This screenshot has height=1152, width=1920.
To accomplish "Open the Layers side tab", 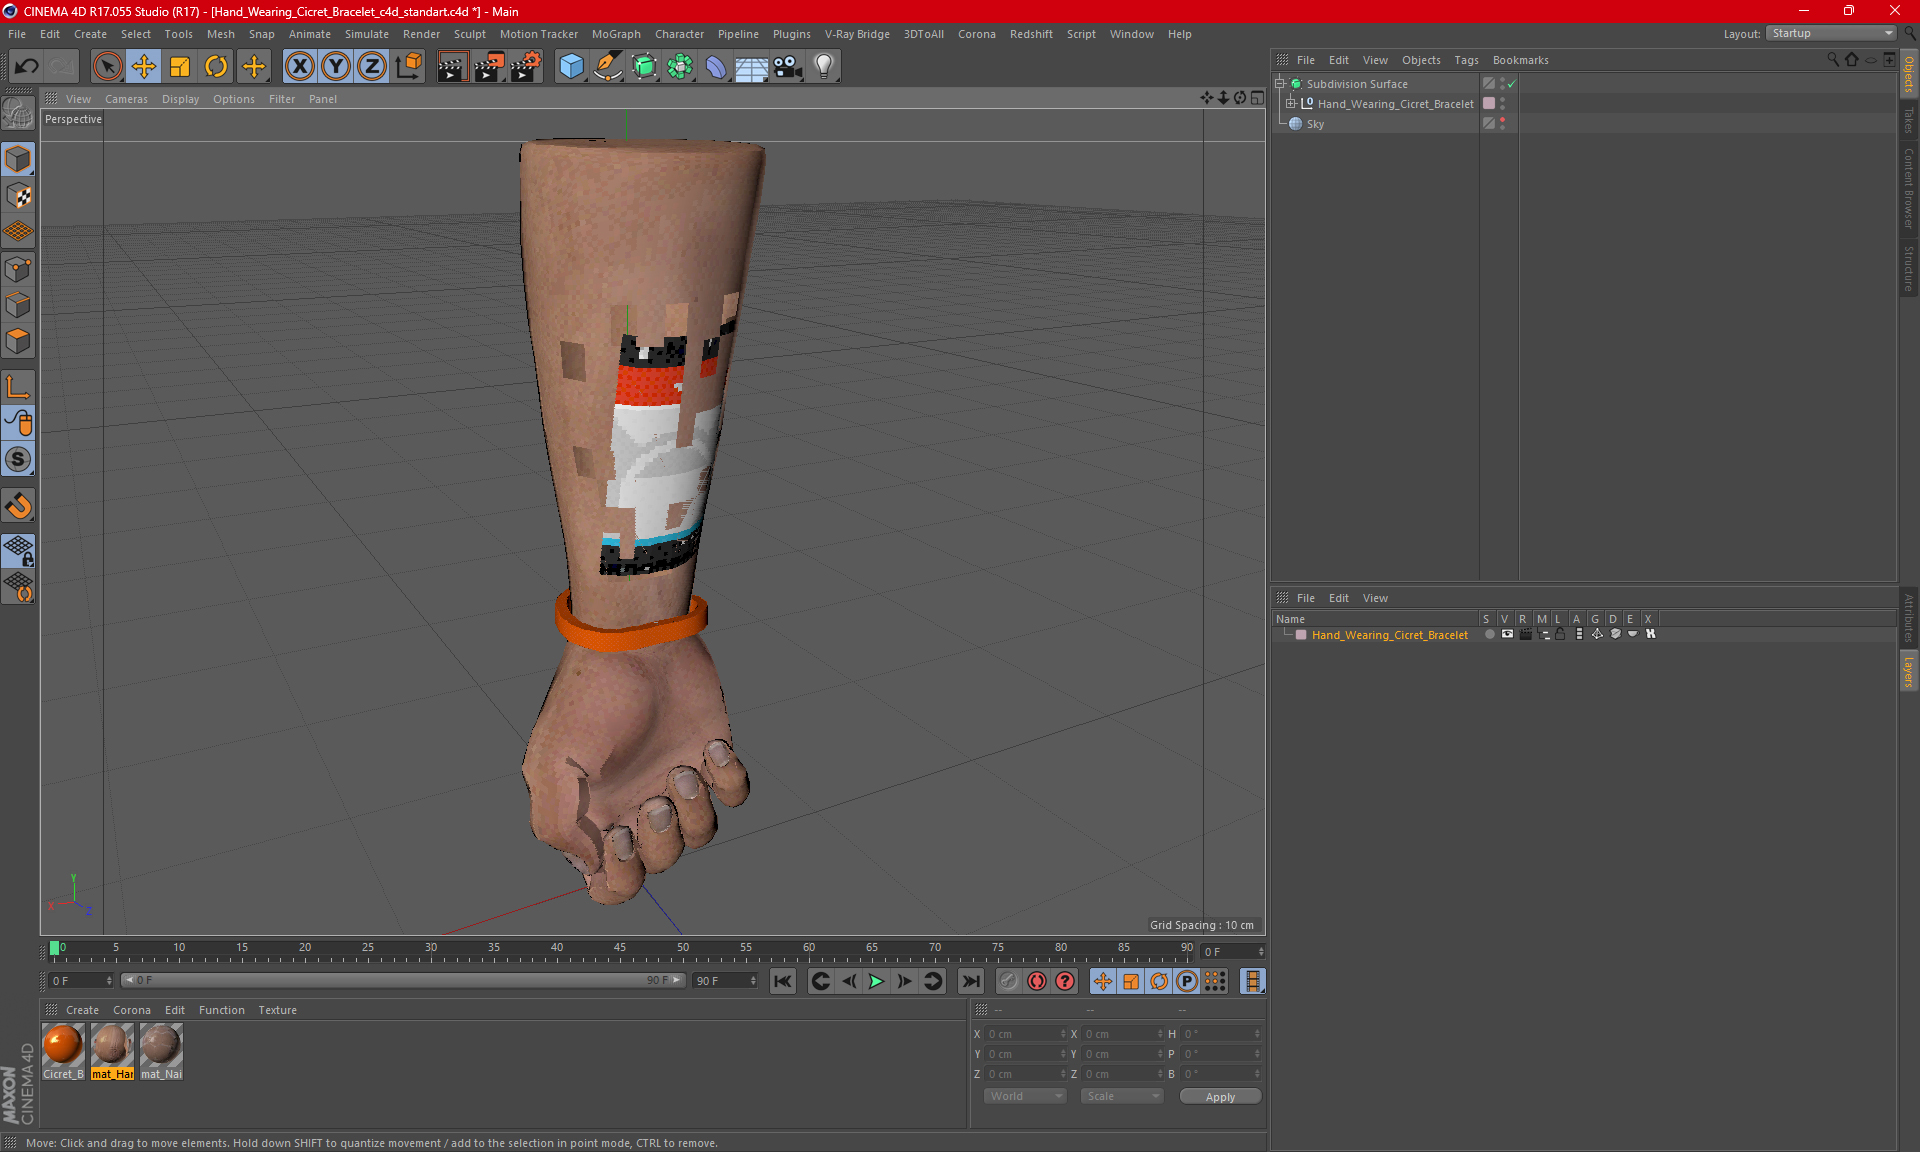I will [1909, 671].
